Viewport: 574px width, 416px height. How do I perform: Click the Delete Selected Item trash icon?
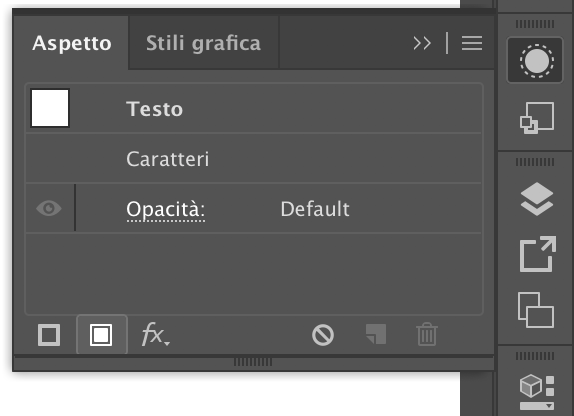(427, 334)
